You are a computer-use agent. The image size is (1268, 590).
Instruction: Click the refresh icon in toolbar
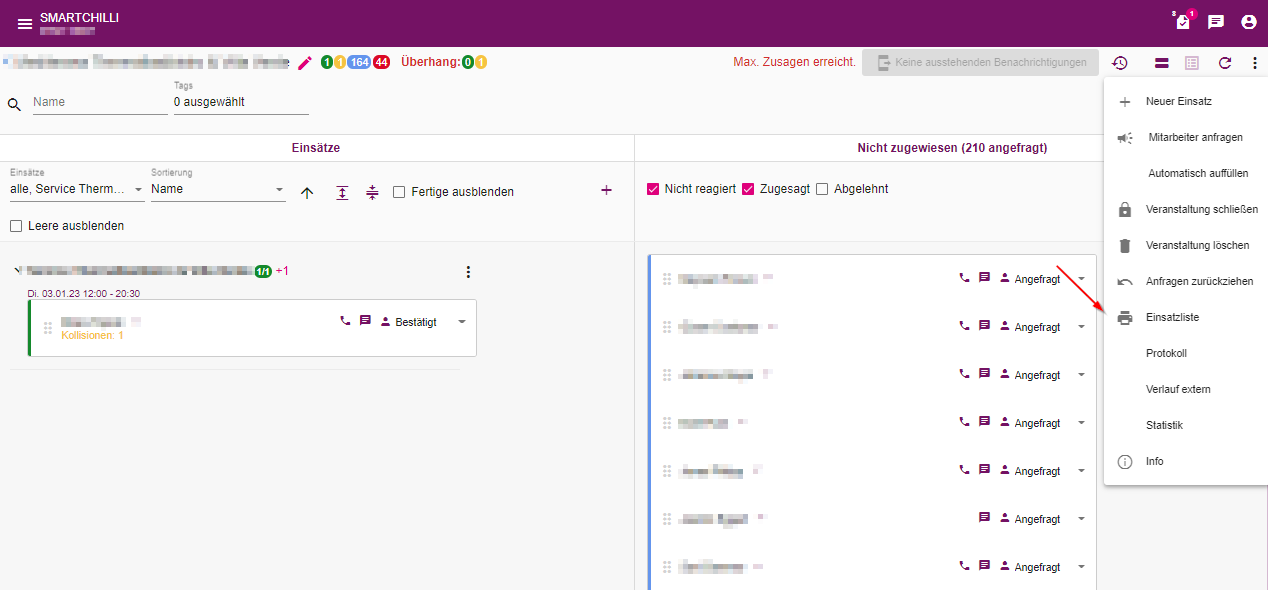coord(1225,63)
